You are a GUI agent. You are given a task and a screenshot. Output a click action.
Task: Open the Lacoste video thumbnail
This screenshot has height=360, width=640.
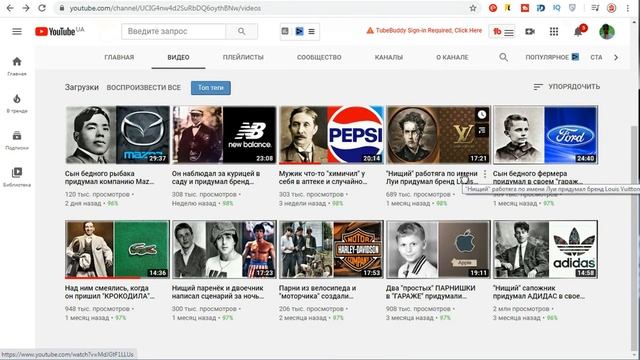pyautogui.click(x=118, y=249)
